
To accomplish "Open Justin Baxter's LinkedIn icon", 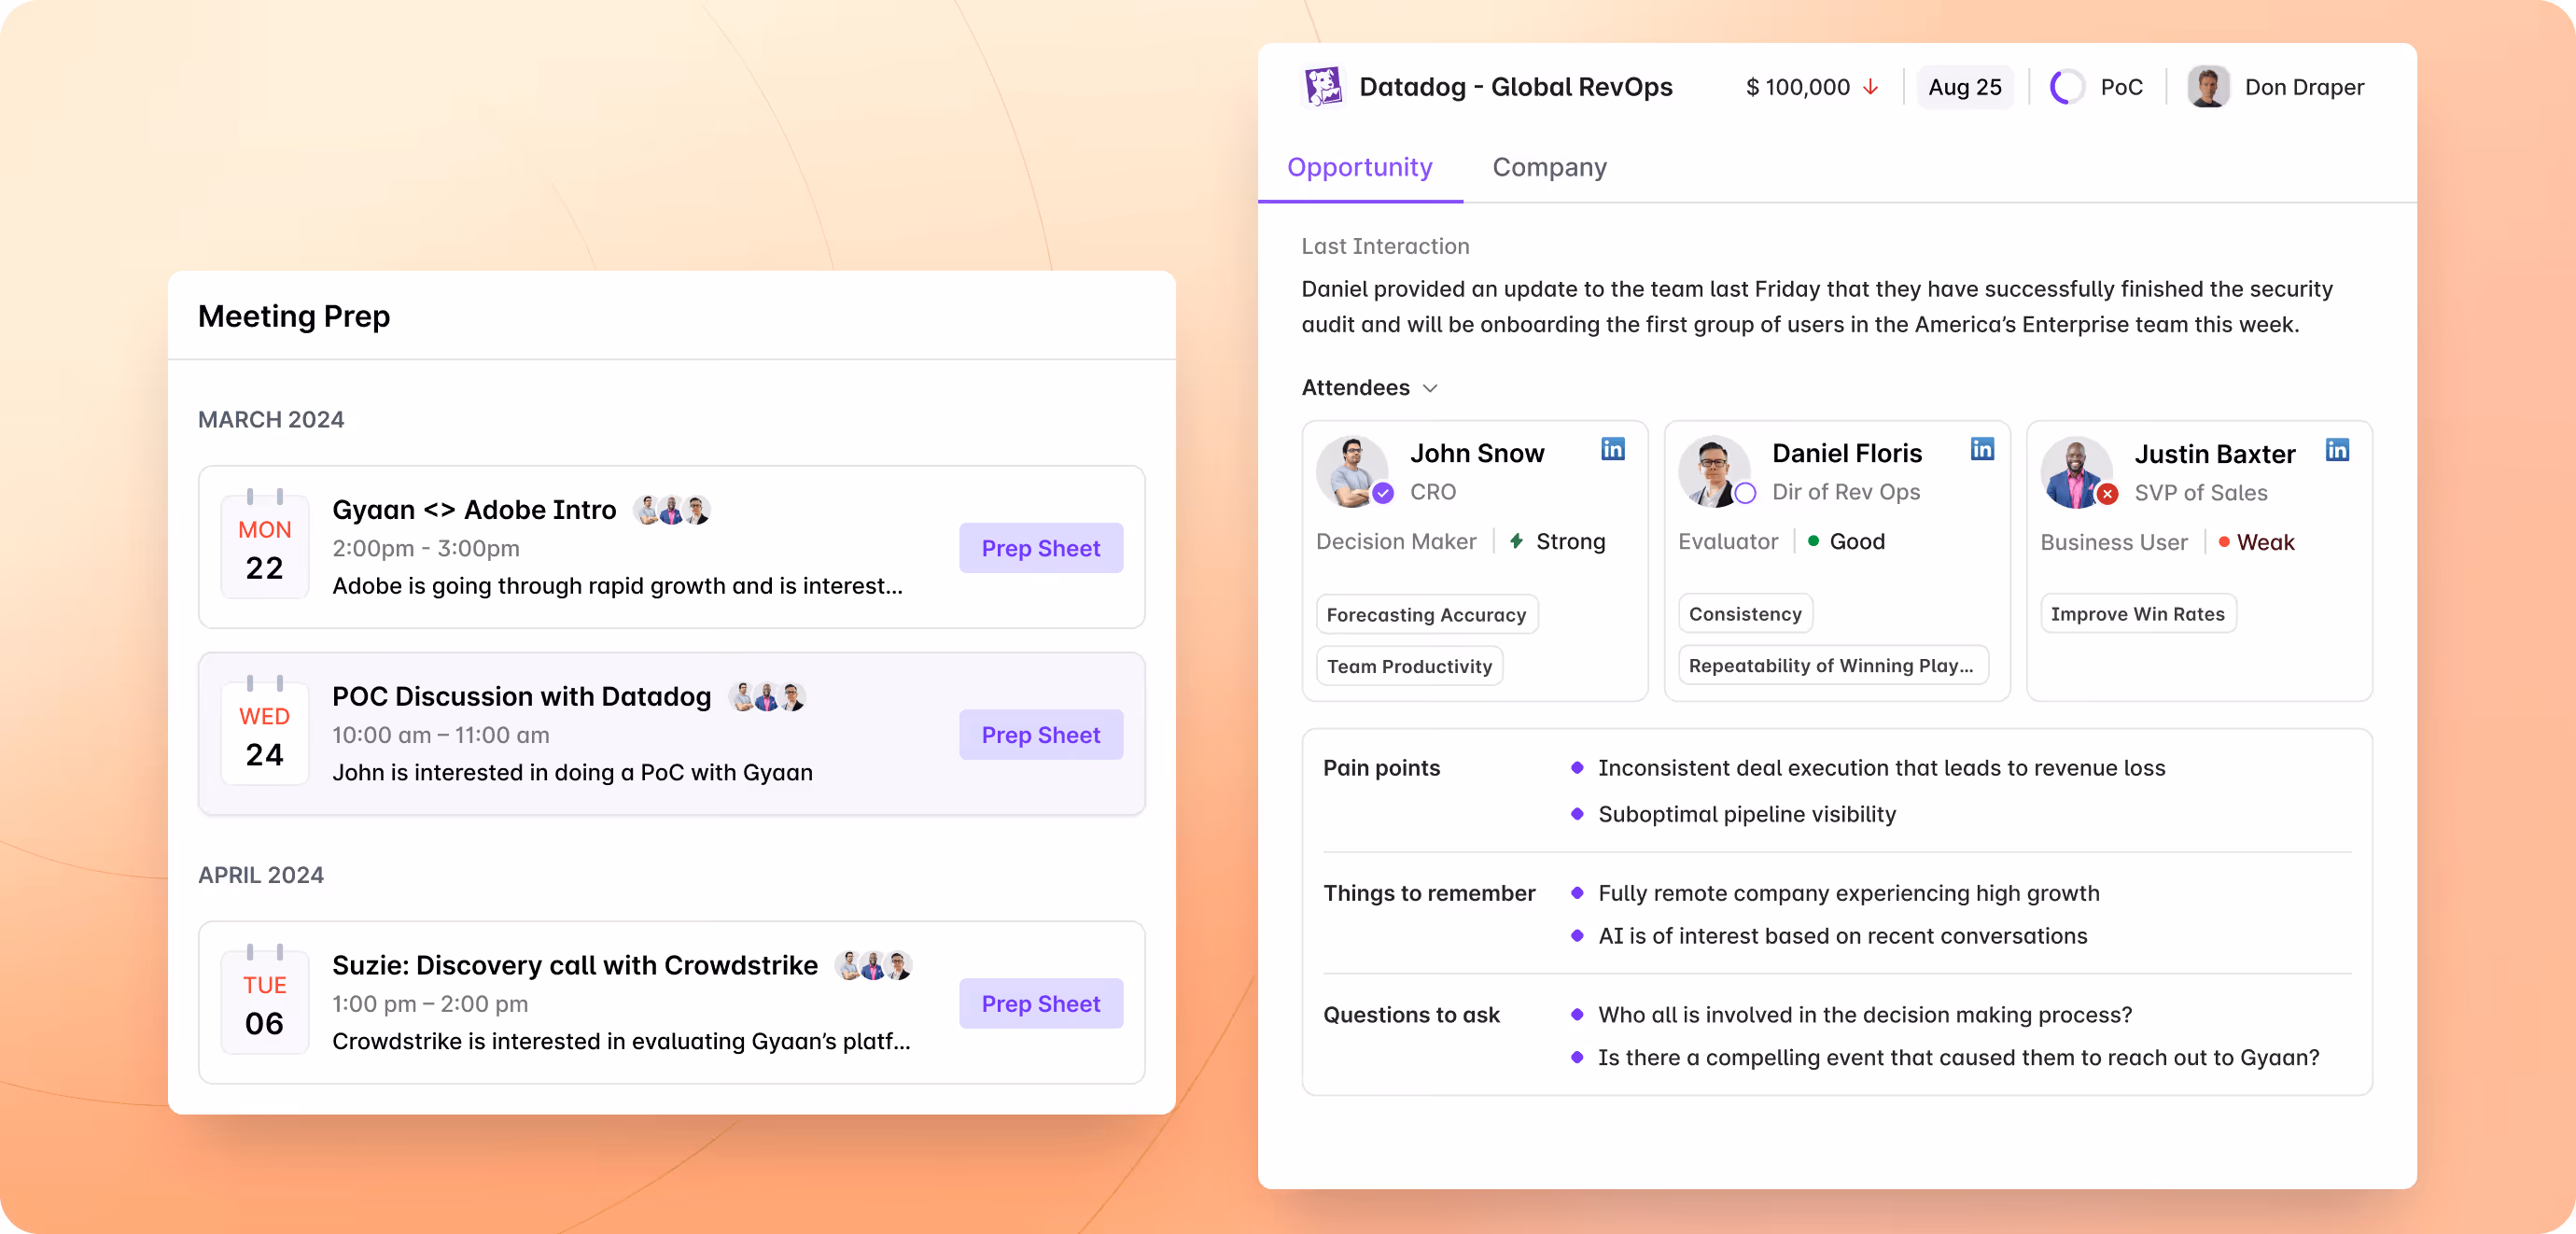I will point(2337,450).
